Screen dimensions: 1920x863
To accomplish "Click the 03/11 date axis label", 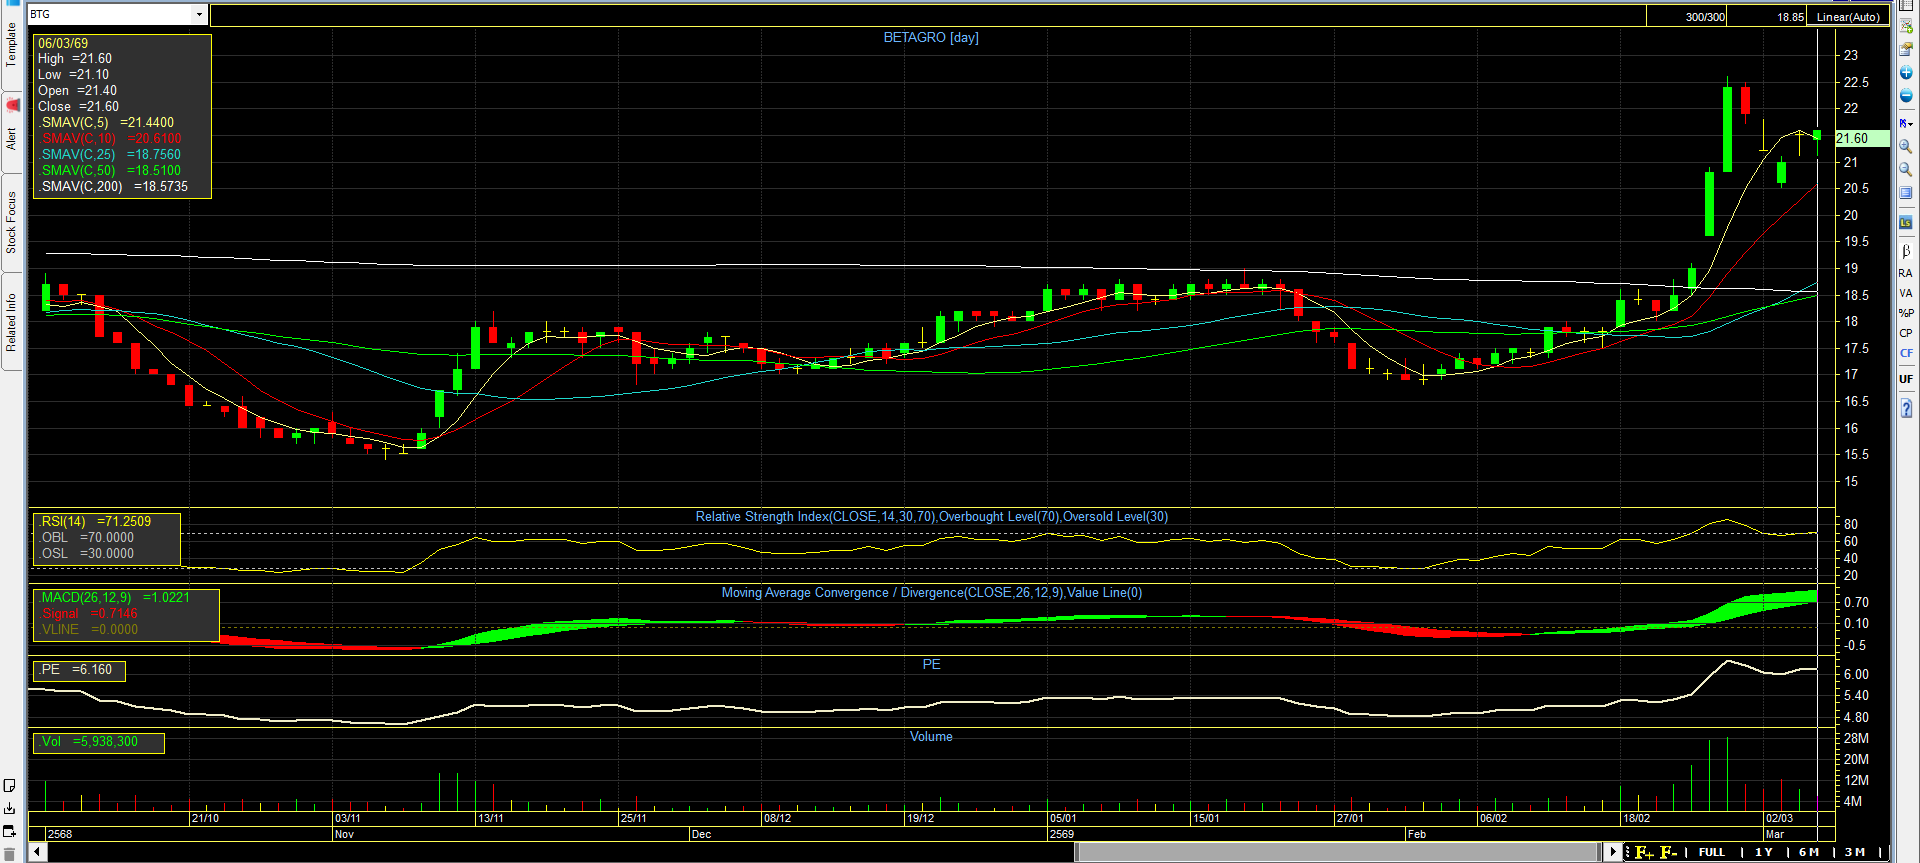I will point(348,818).
